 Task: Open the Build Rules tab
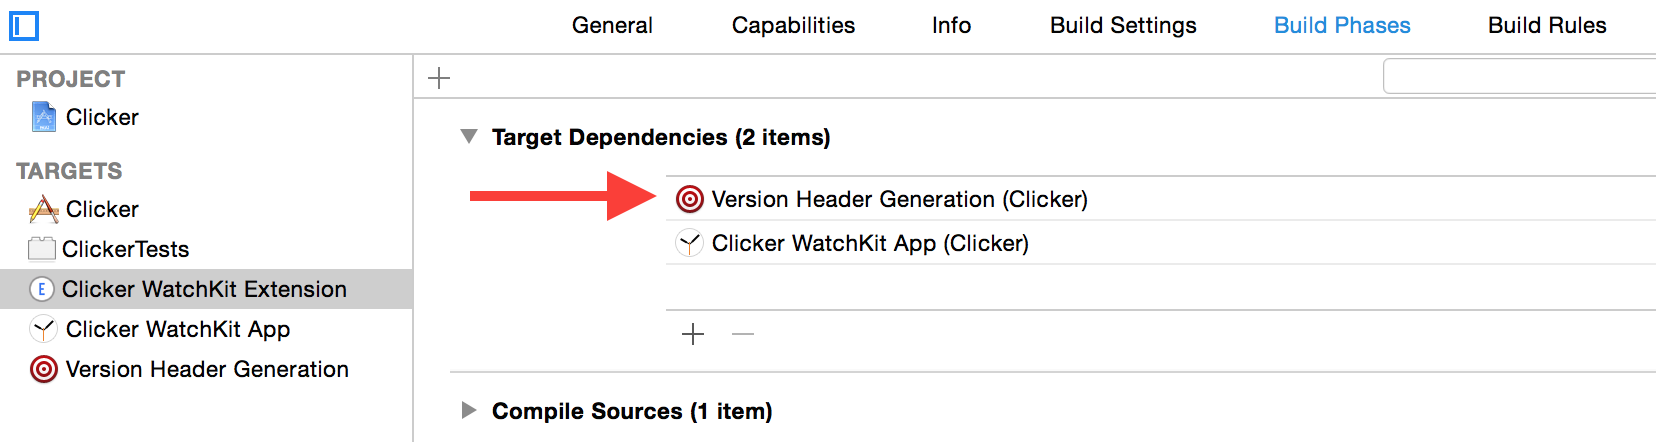coord(1547,26)
